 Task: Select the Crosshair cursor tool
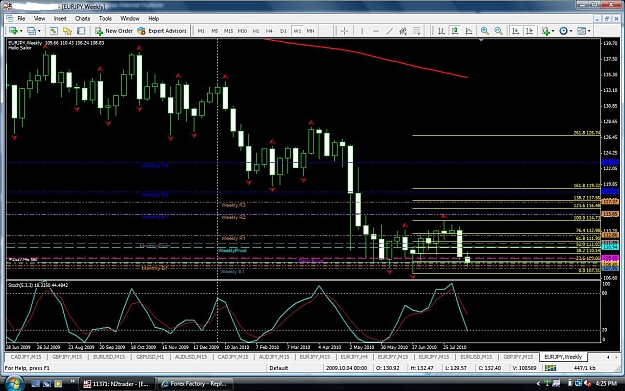click(x=344, y=31)
